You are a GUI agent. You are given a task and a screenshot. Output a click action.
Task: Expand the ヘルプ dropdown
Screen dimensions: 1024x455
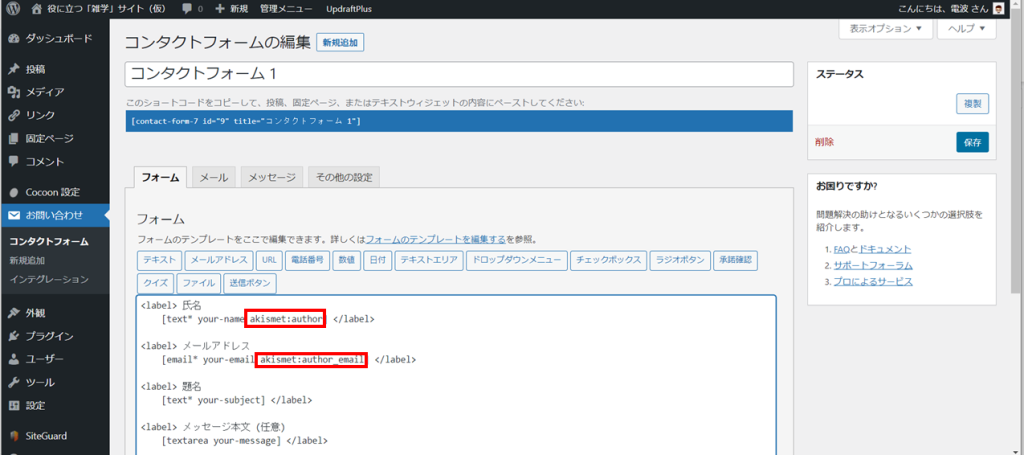tap(967, 29)
